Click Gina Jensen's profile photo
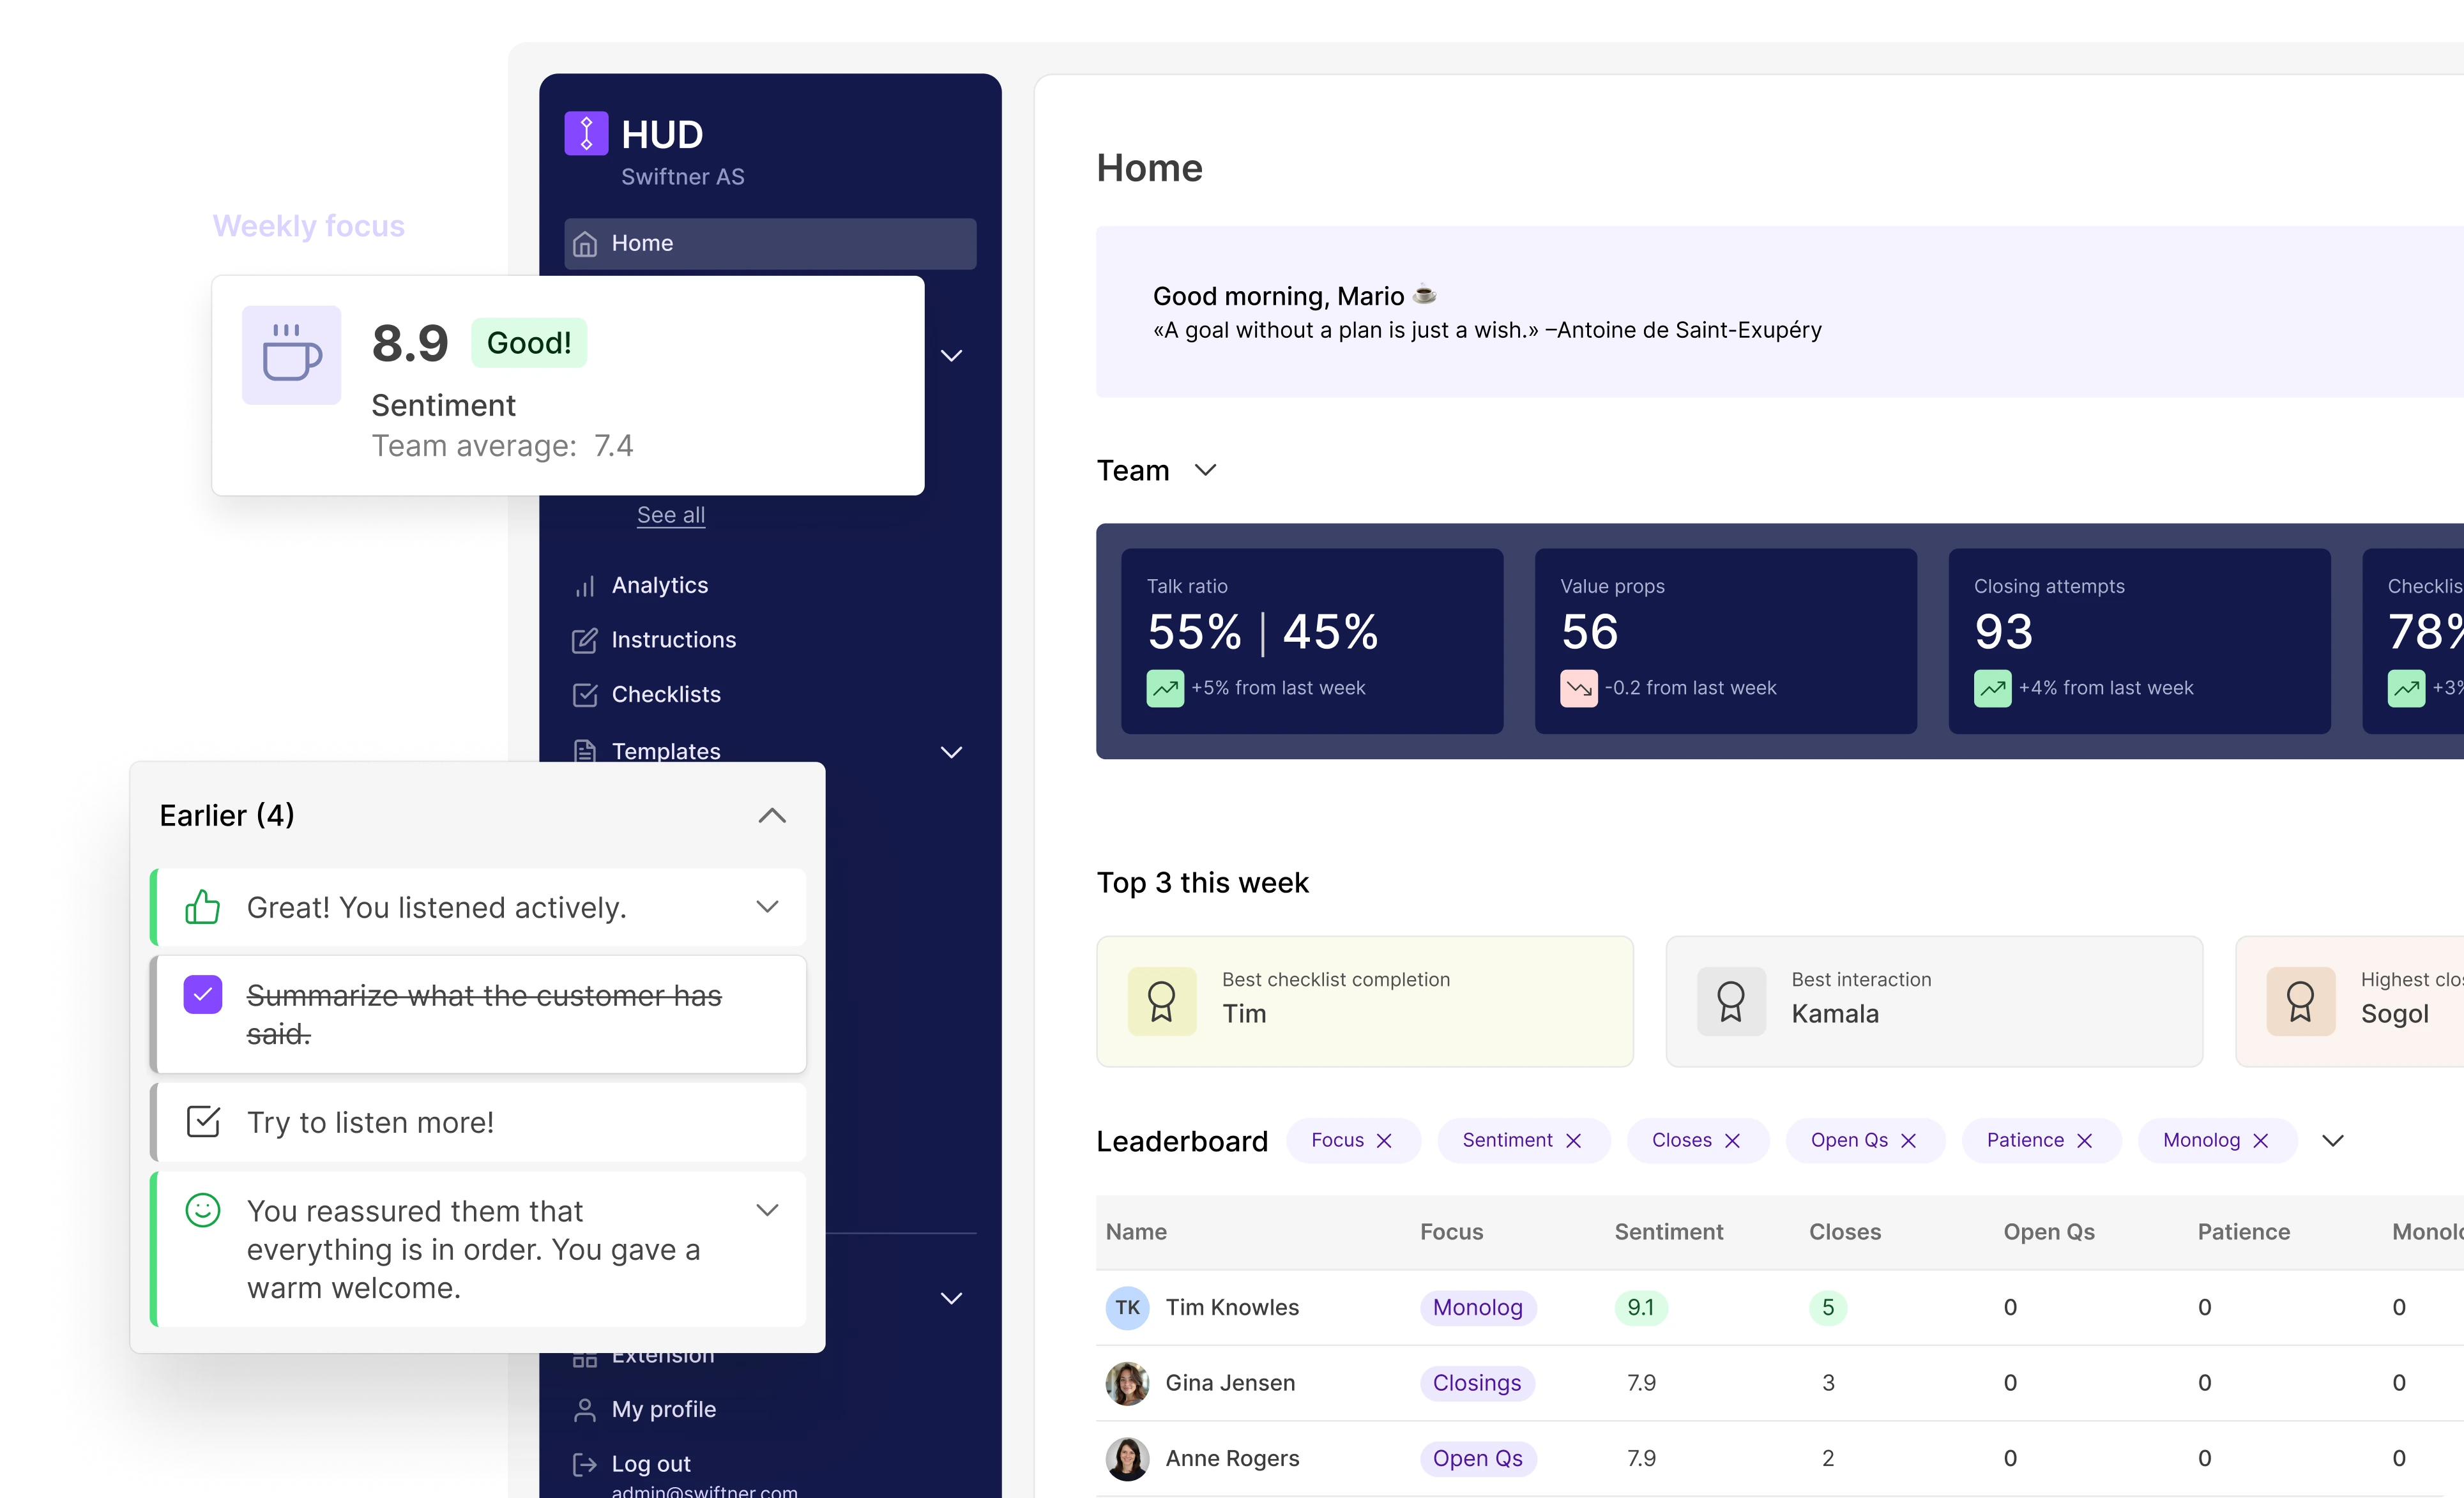The height and width of the screenshot is (1498, 2464). pos(1127,1383)
